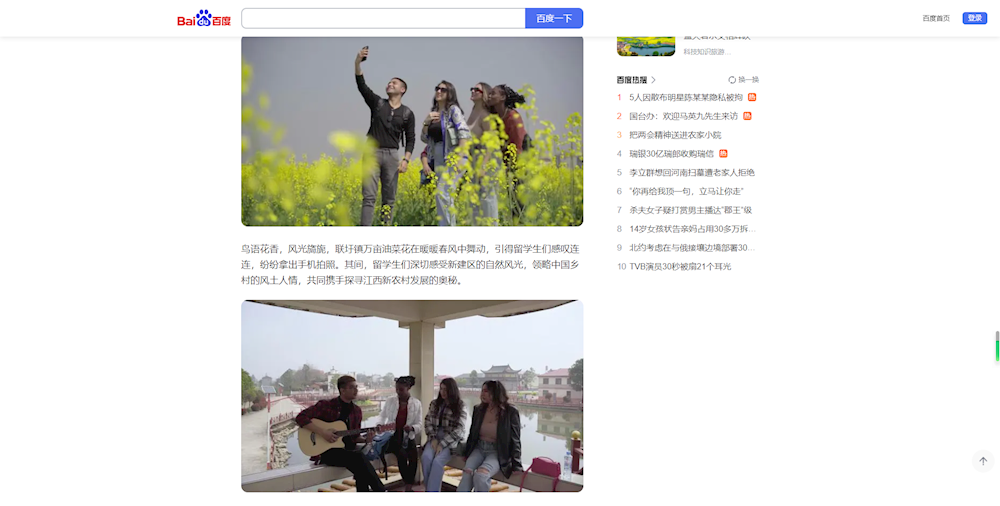Open hot search TVB演员30秒被扇21个耳光

pyautogui.click(x=680, y=266)
